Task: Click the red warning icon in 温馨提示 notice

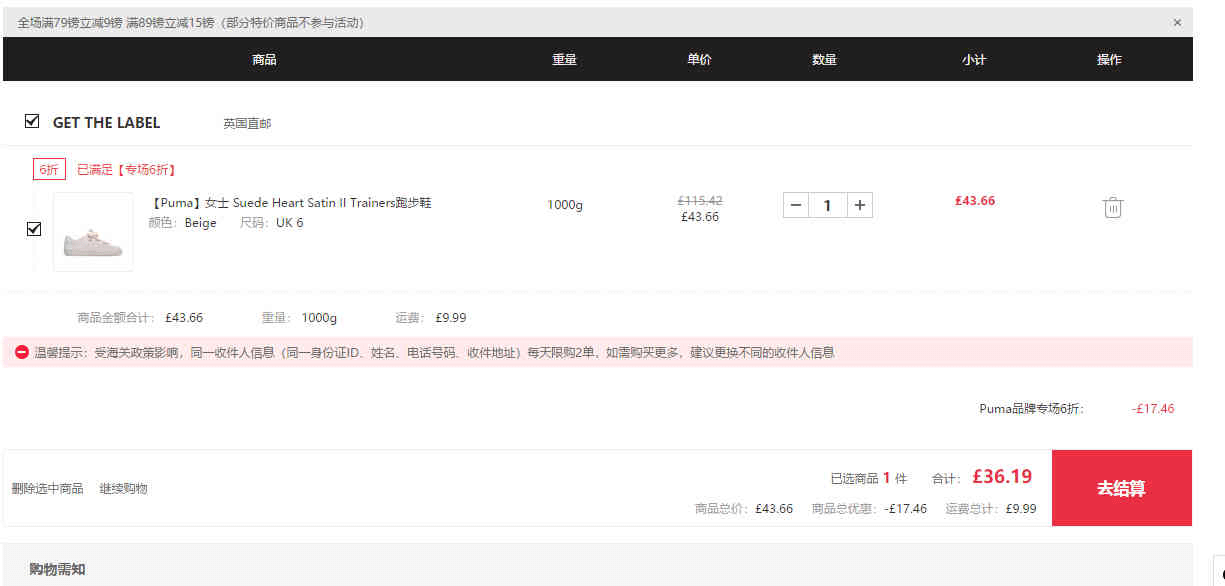Action: click(22, 352)
